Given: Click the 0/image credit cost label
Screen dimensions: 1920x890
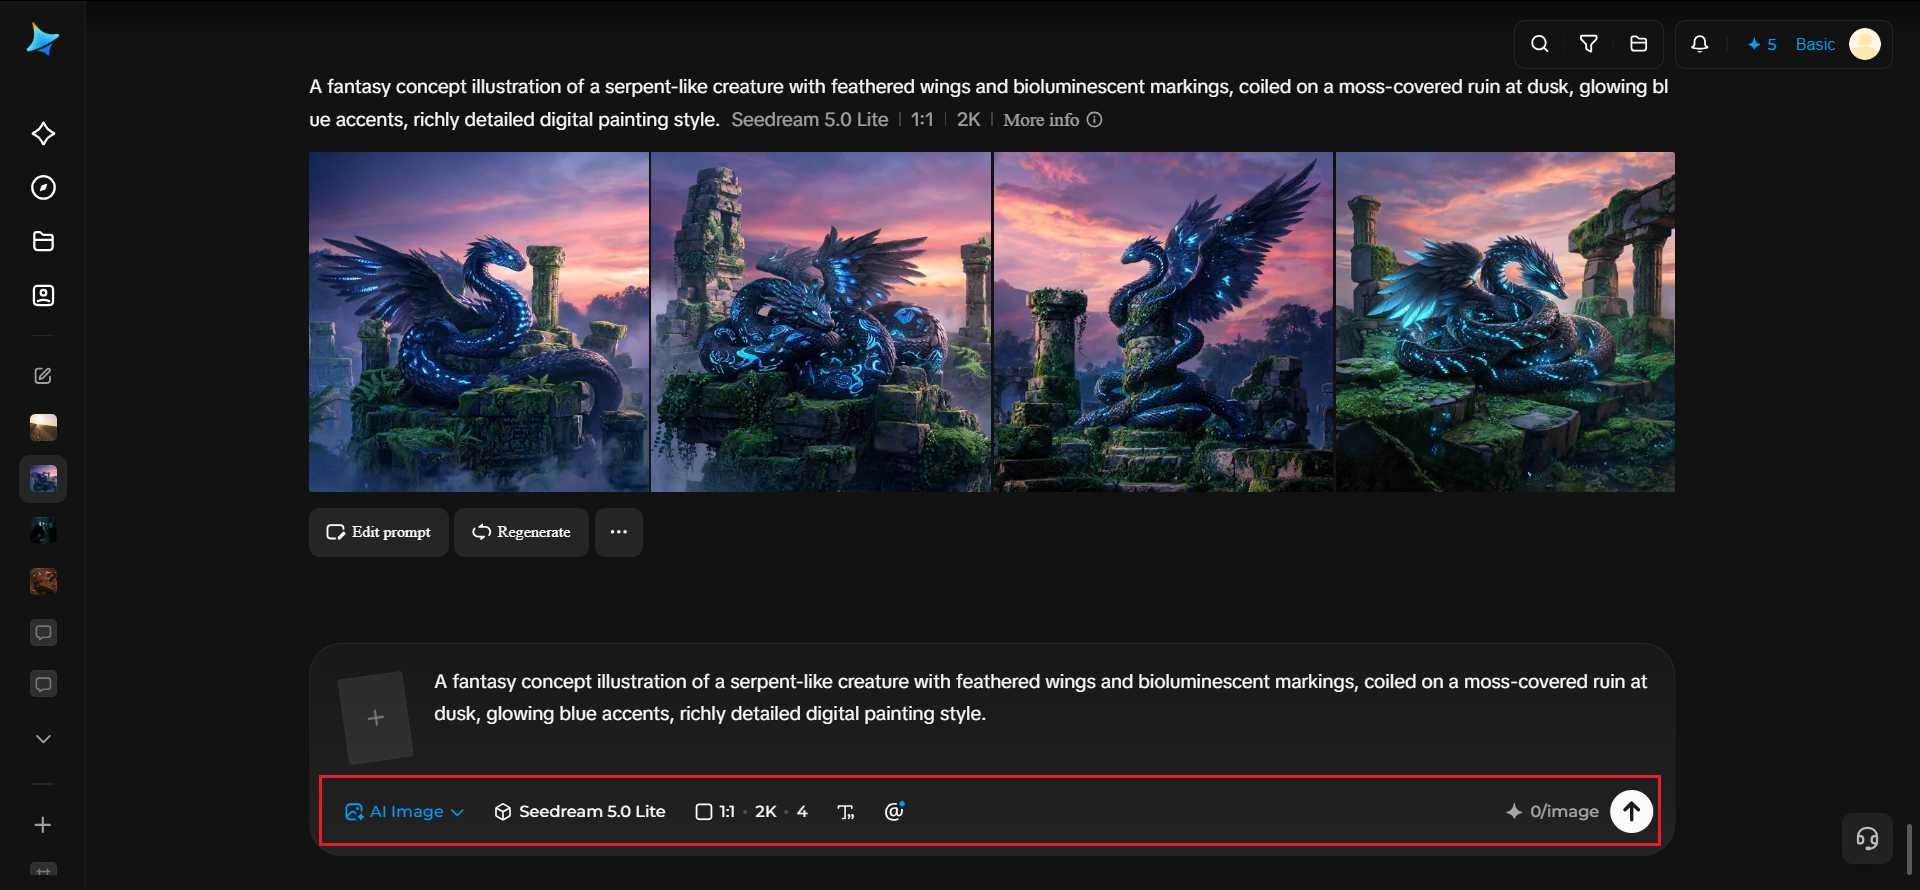Looking at the screenshot, I should (x=1552, y=812).
